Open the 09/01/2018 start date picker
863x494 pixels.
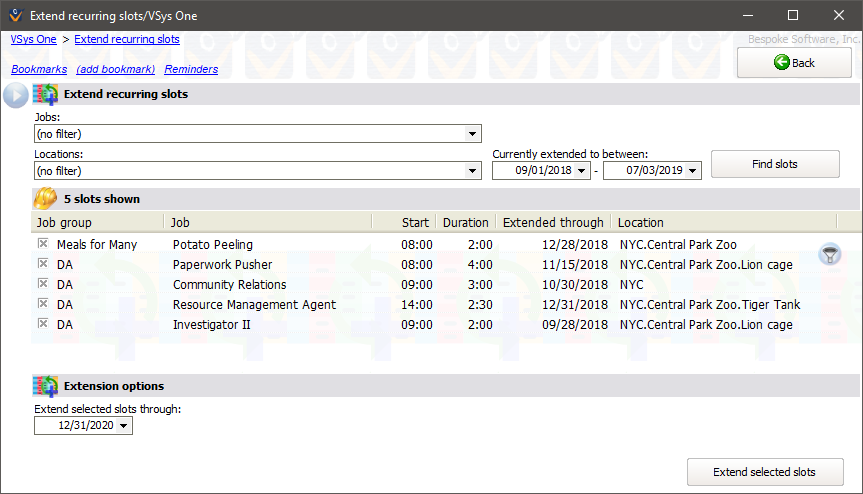pos(582,171)
